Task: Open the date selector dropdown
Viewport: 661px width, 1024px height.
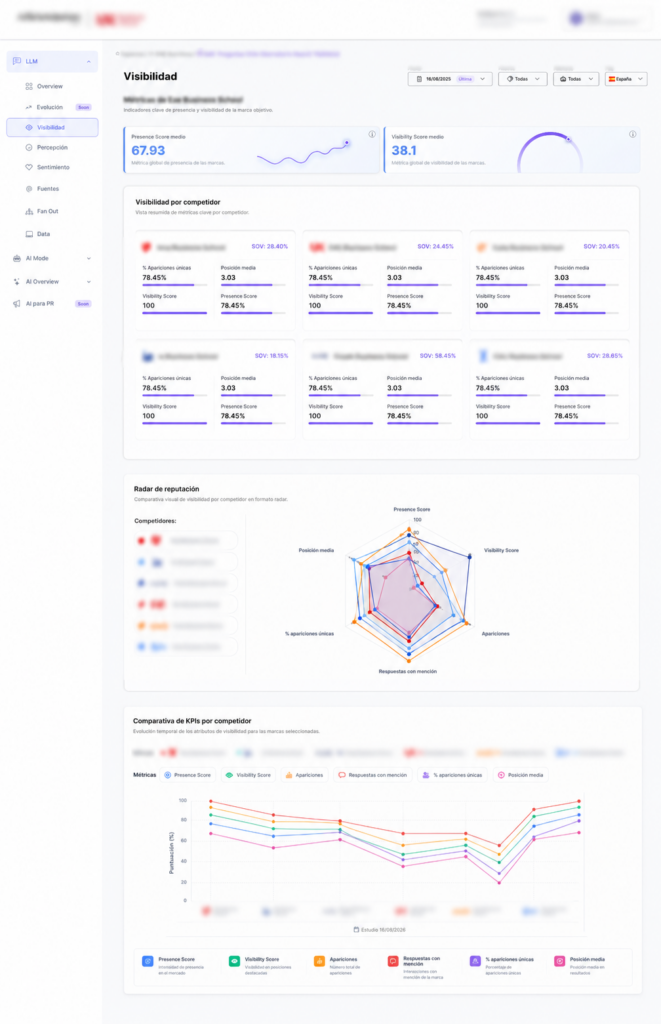Action: click(450, 79)
